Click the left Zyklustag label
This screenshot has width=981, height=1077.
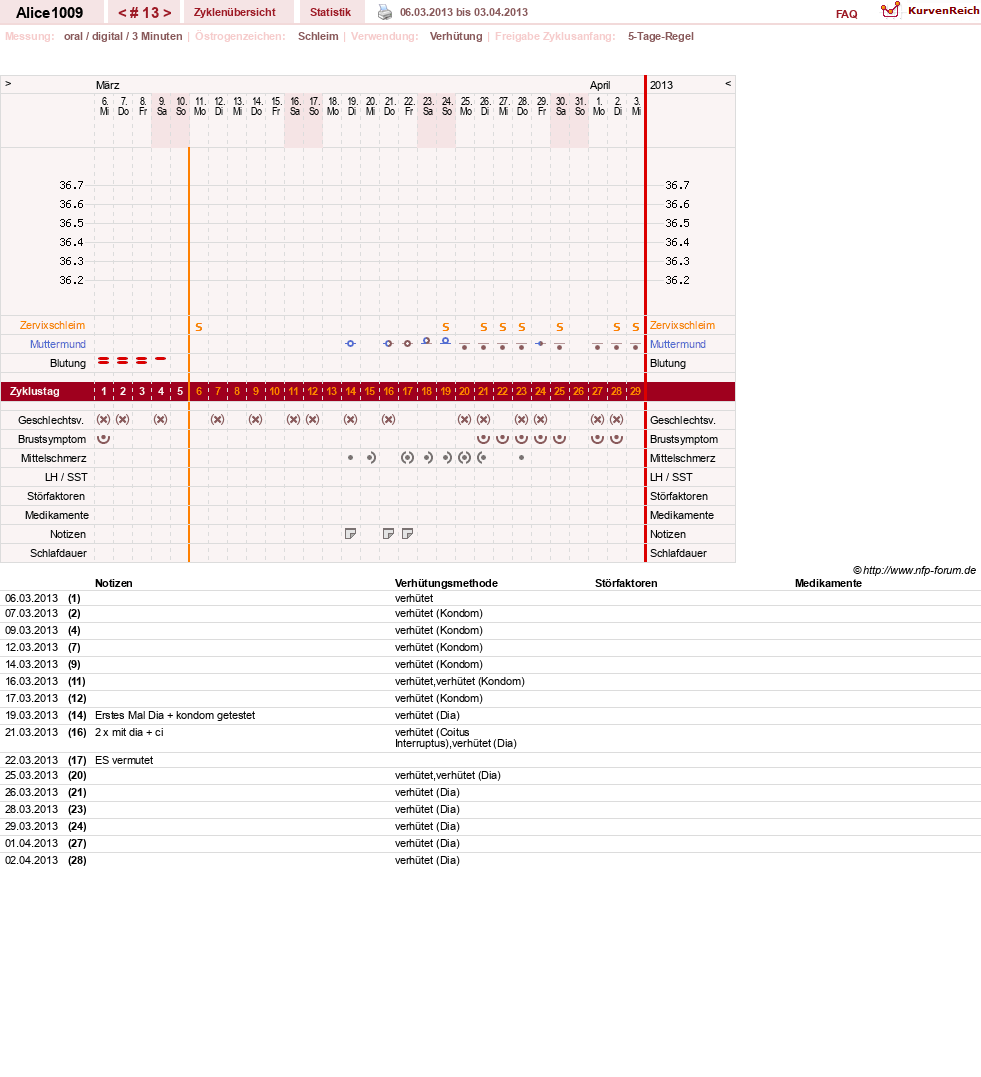tap(35, 392)
